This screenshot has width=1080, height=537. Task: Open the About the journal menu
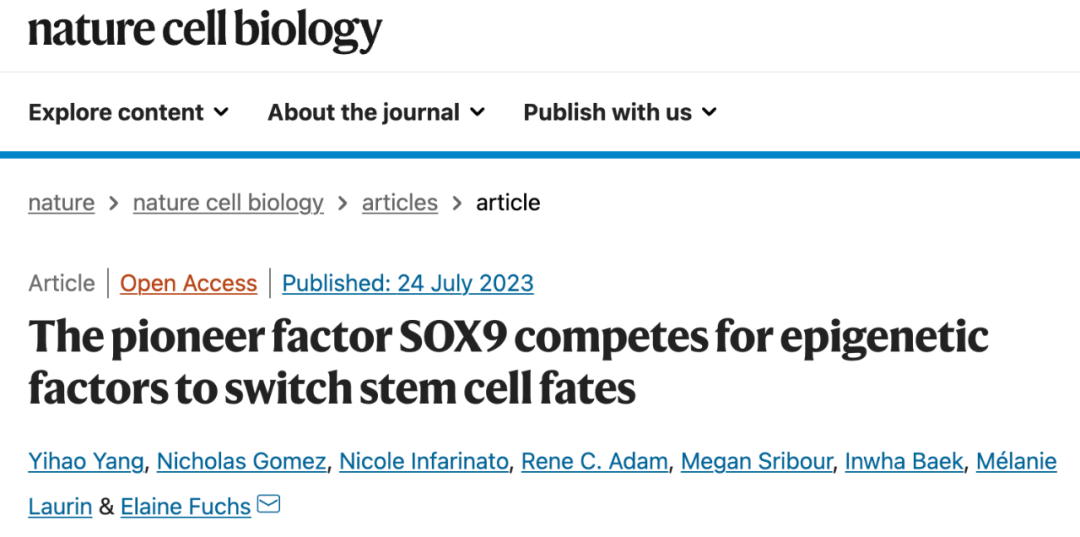376,112
